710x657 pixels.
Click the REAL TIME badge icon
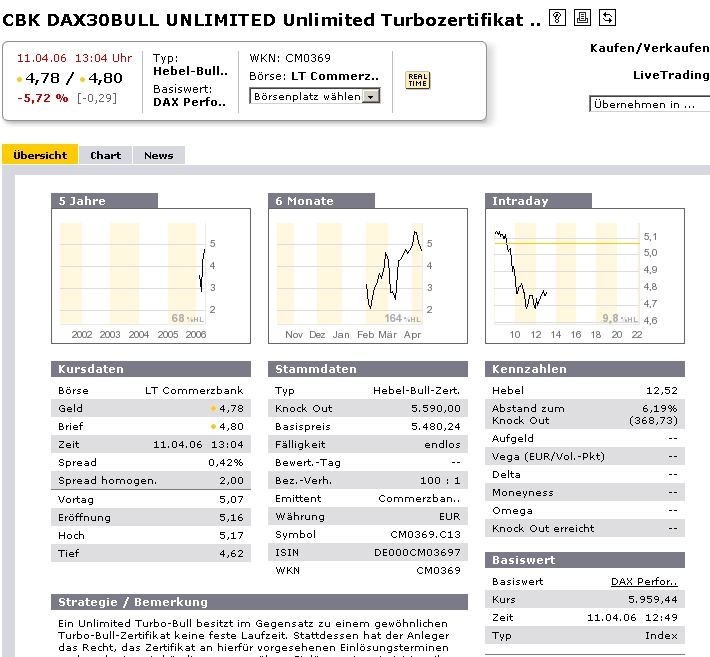[x=417, y=80]
